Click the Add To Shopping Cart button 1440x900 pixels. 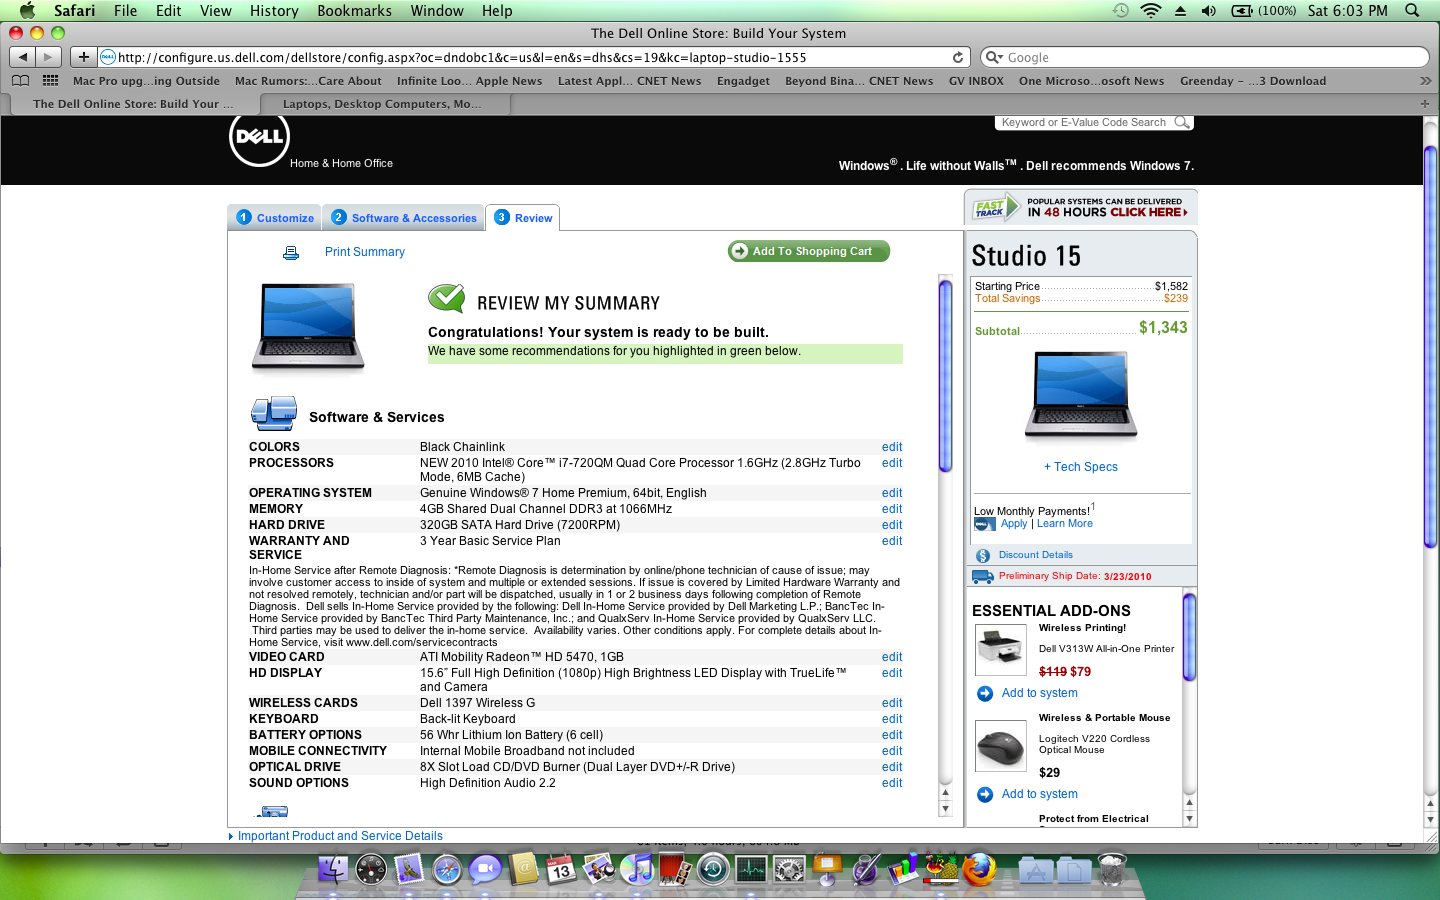click(x=809, y=251)
